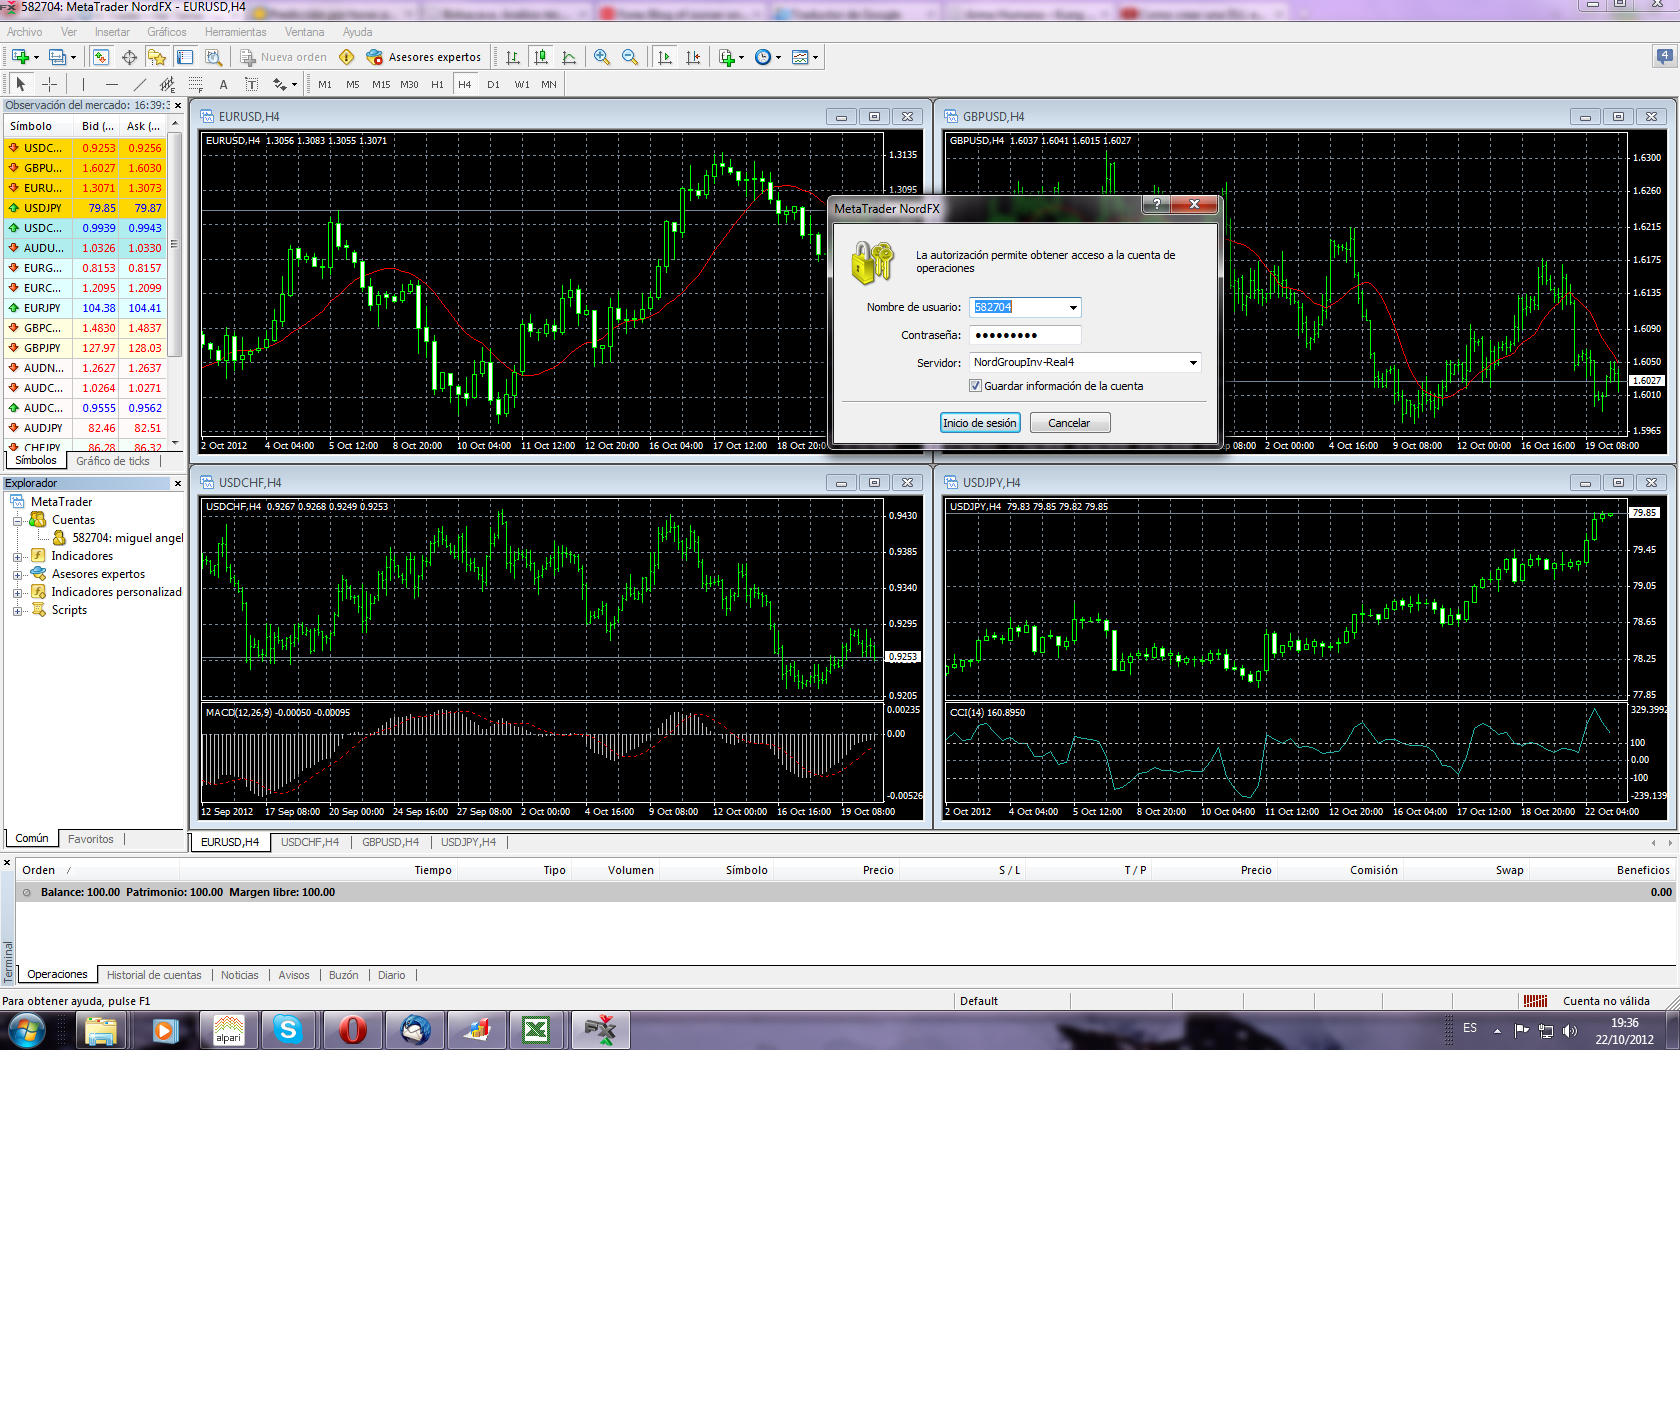Viewport: 1680px width, 1414px height.
Task: Collapse the Cuentas tree node
Action: point(17,520)
